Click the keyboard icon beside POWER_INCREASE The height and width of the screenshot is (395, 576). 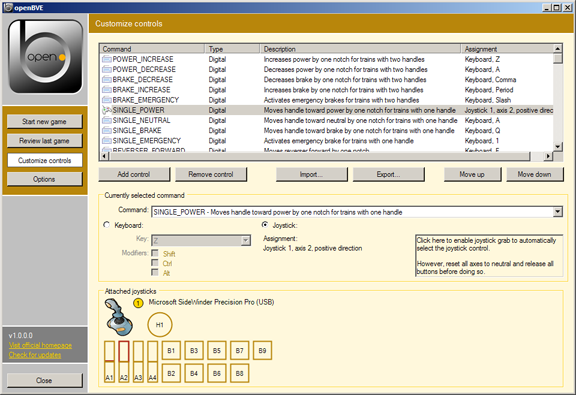(107, 59)
